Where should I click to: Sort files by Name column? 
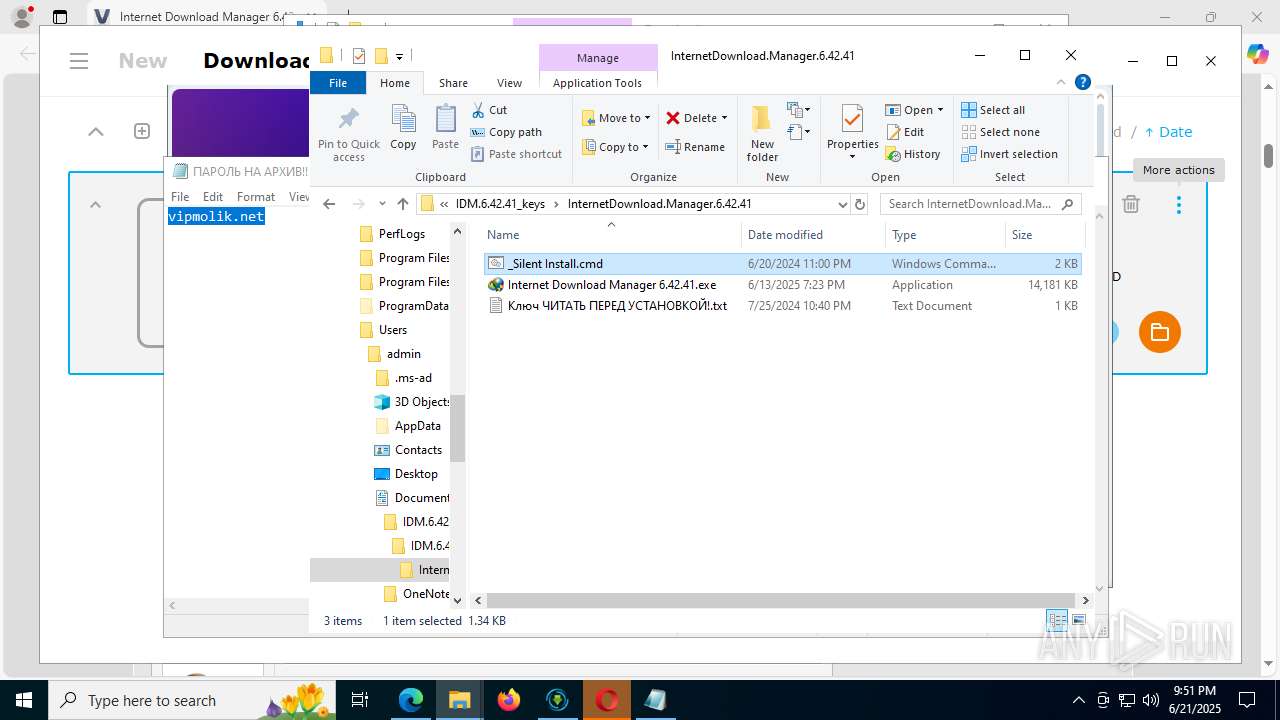[x=610, y=235]
